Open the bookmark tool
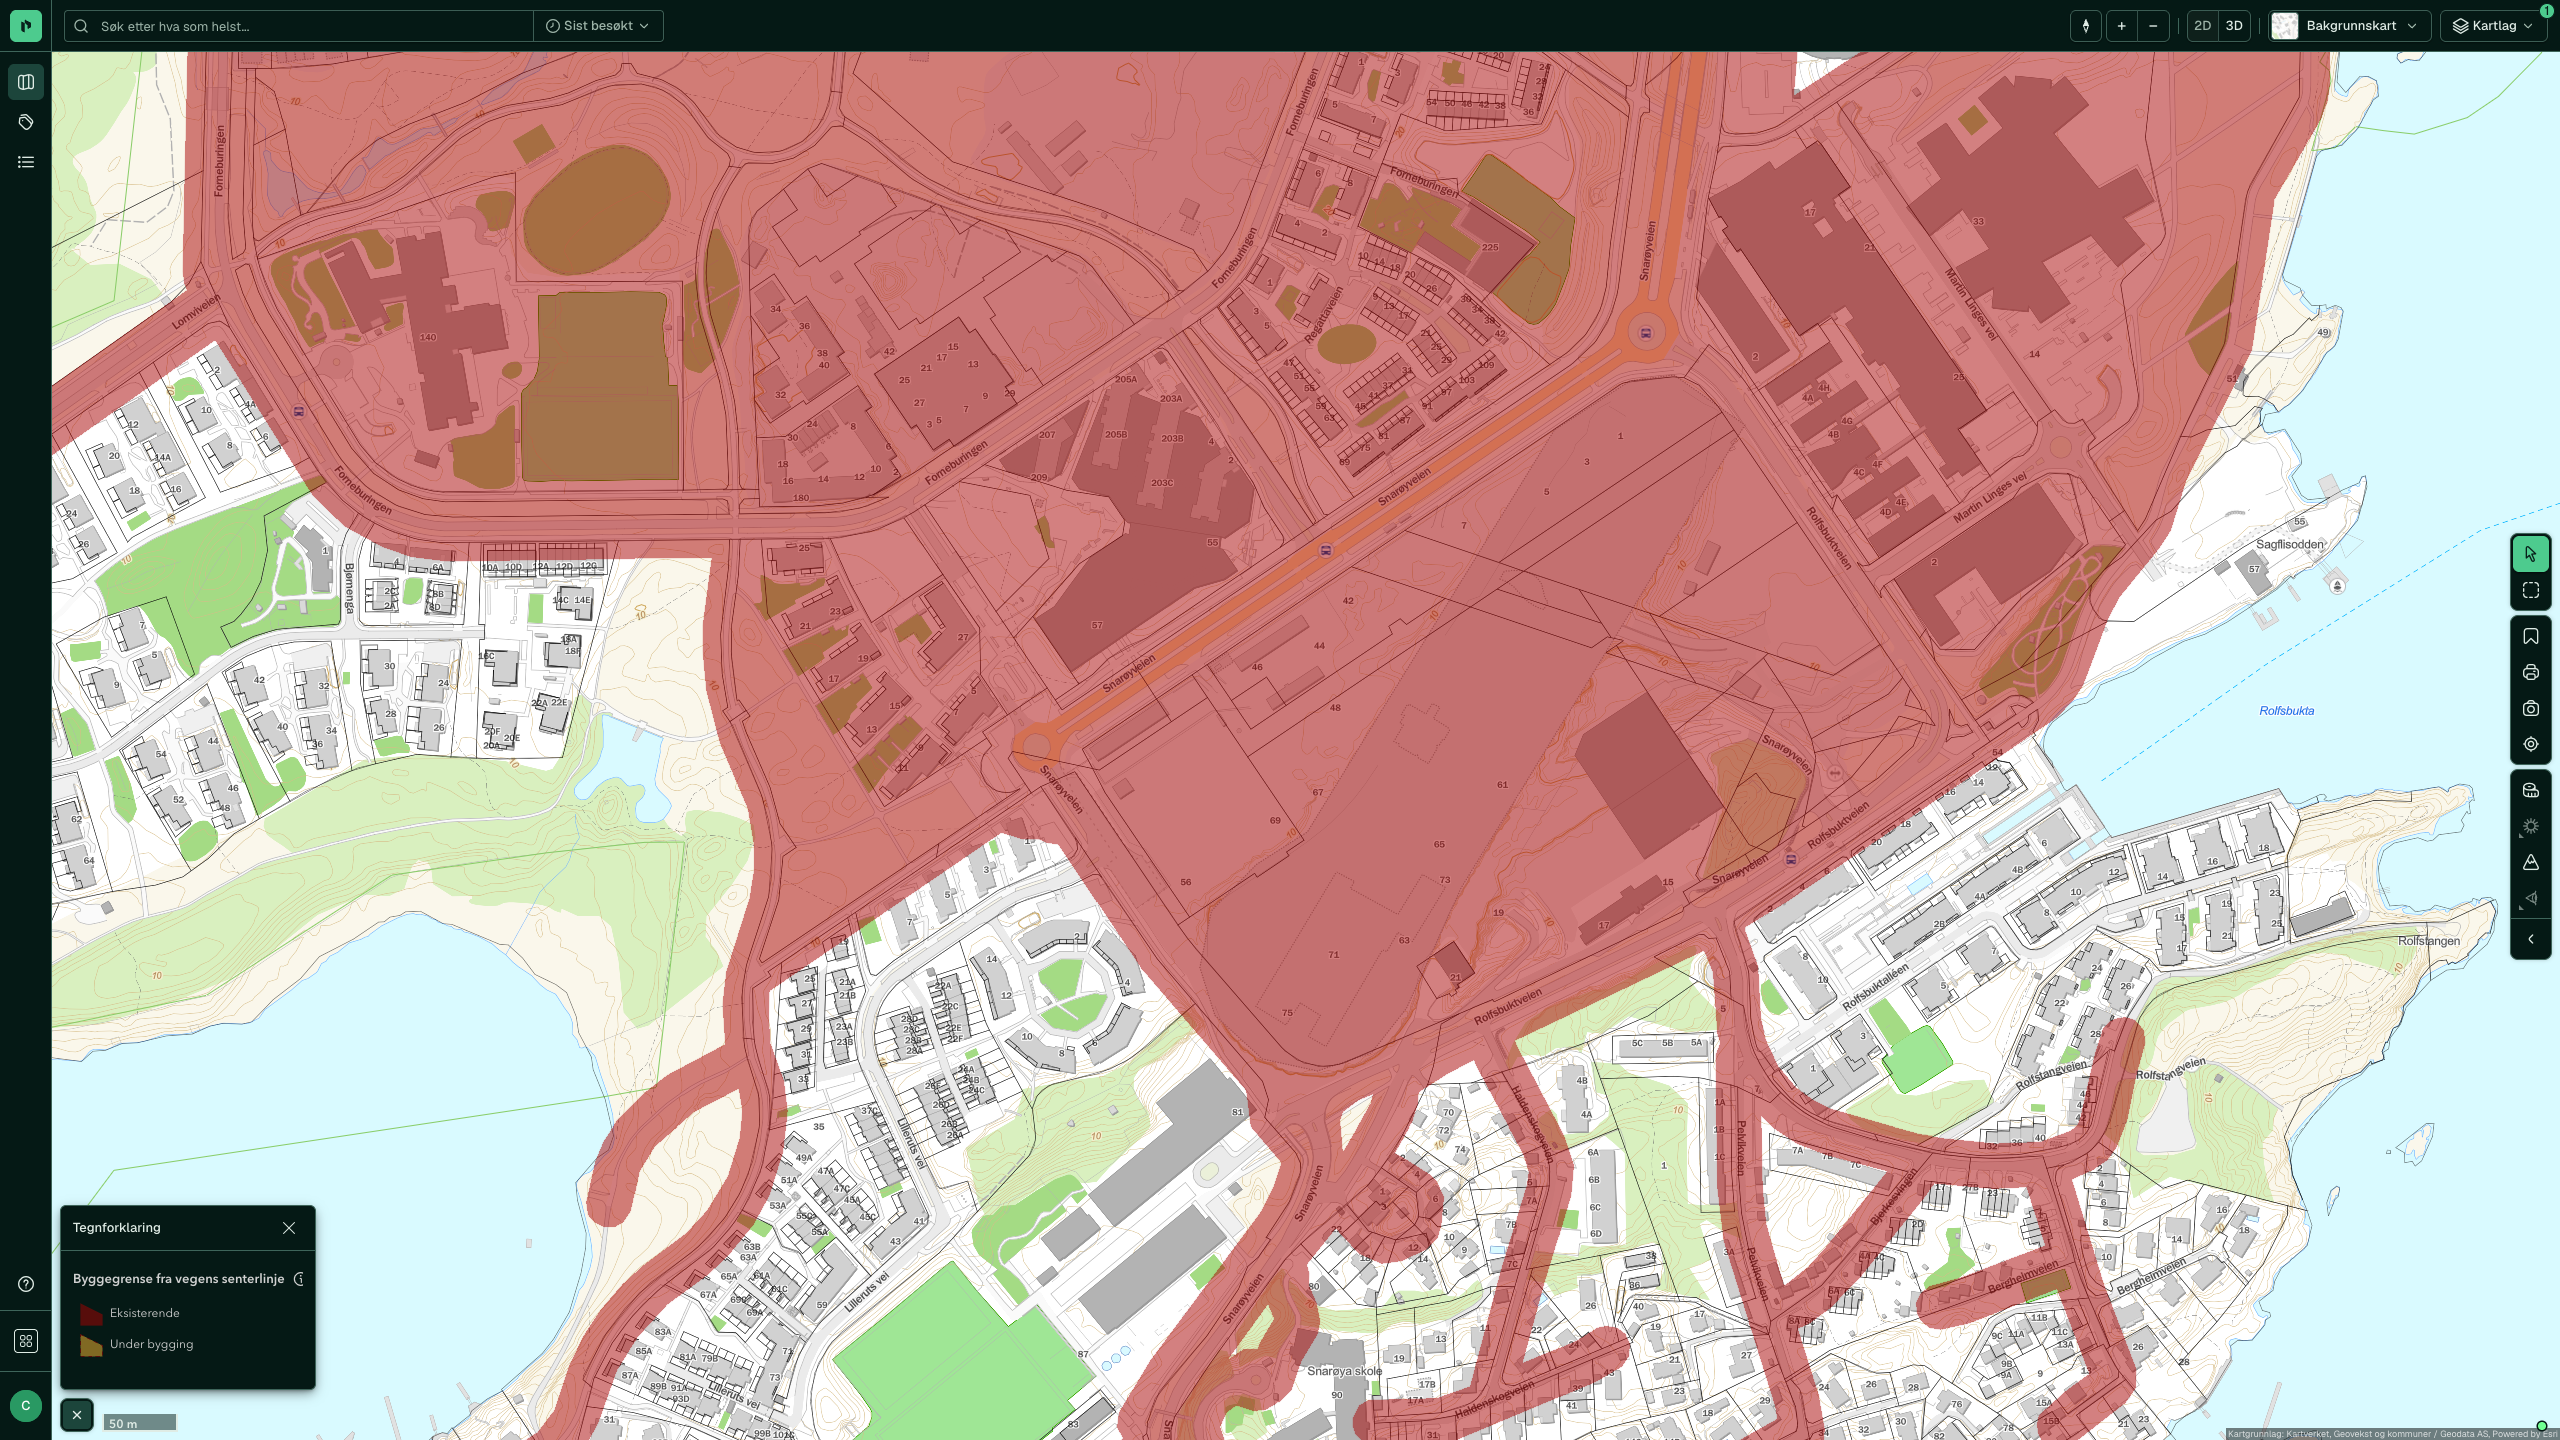The width and height of the screenshot is (2560, 1440). [2530, 636]
